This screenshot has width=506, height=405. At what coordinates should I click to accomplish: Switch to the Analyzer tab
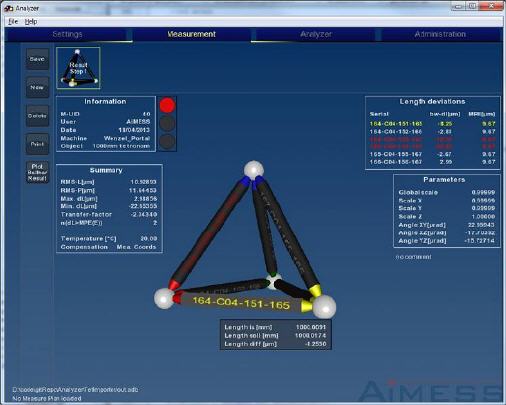(316, 34)
